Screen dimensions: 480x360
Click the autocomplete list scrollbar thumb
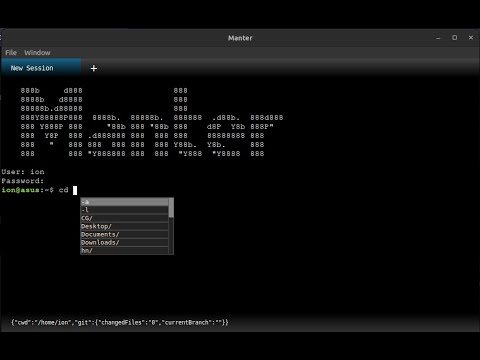coord(171,207)
